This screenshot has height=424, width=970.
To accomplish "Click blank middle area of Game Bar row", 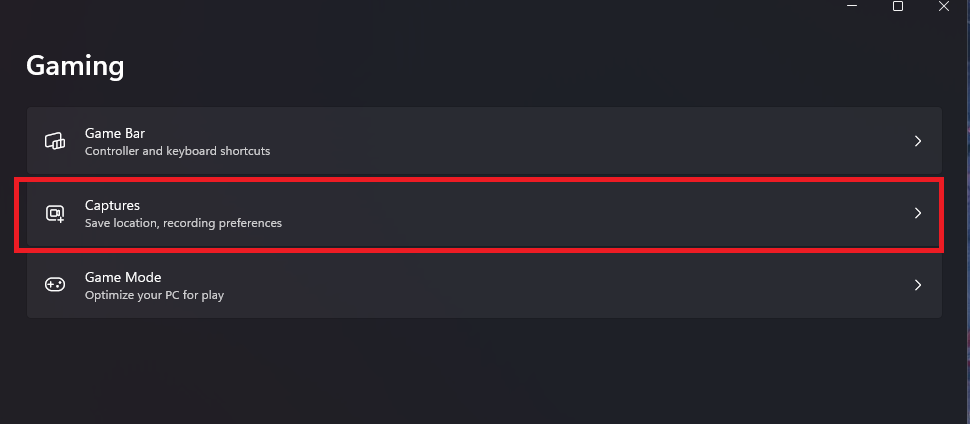I will pyautogui.click(x=550, y=141).
